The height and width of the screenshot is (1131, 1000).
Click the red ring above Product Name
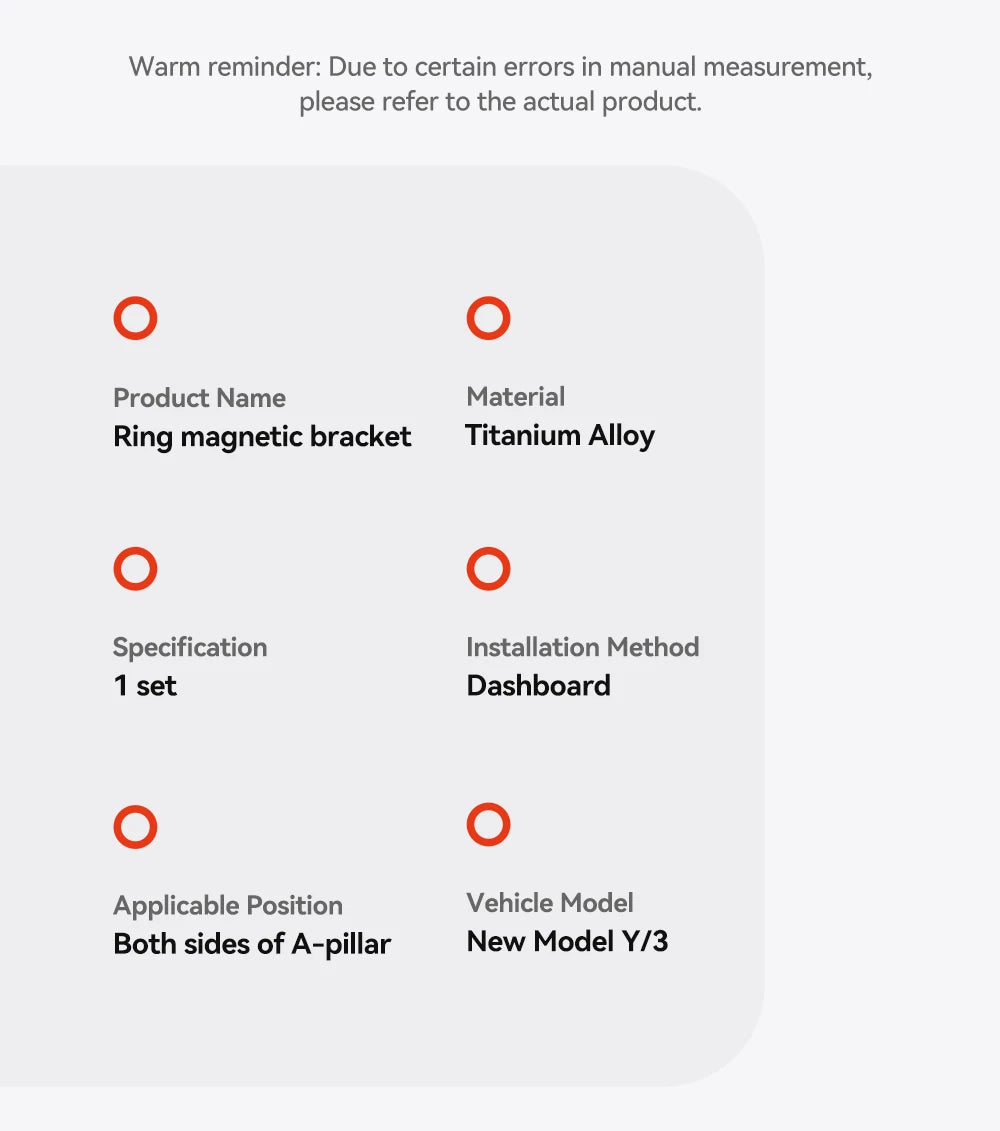tap(135, 319)
